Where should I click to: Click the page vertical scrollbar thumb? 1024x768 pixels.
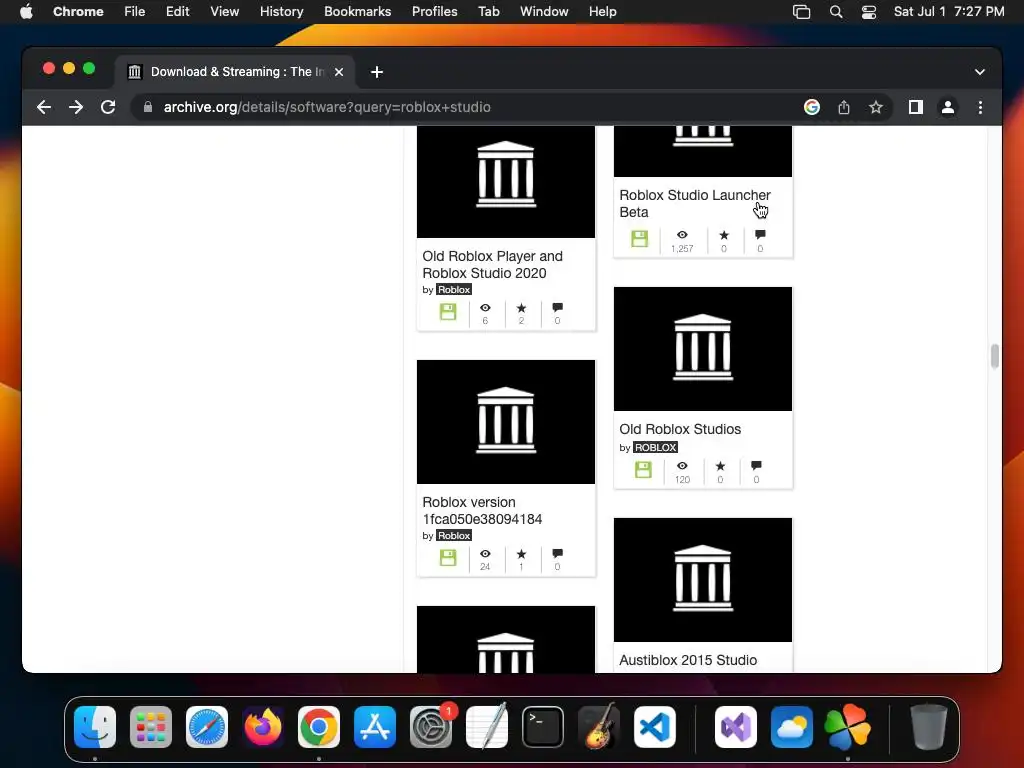click(x=995, y=356)
